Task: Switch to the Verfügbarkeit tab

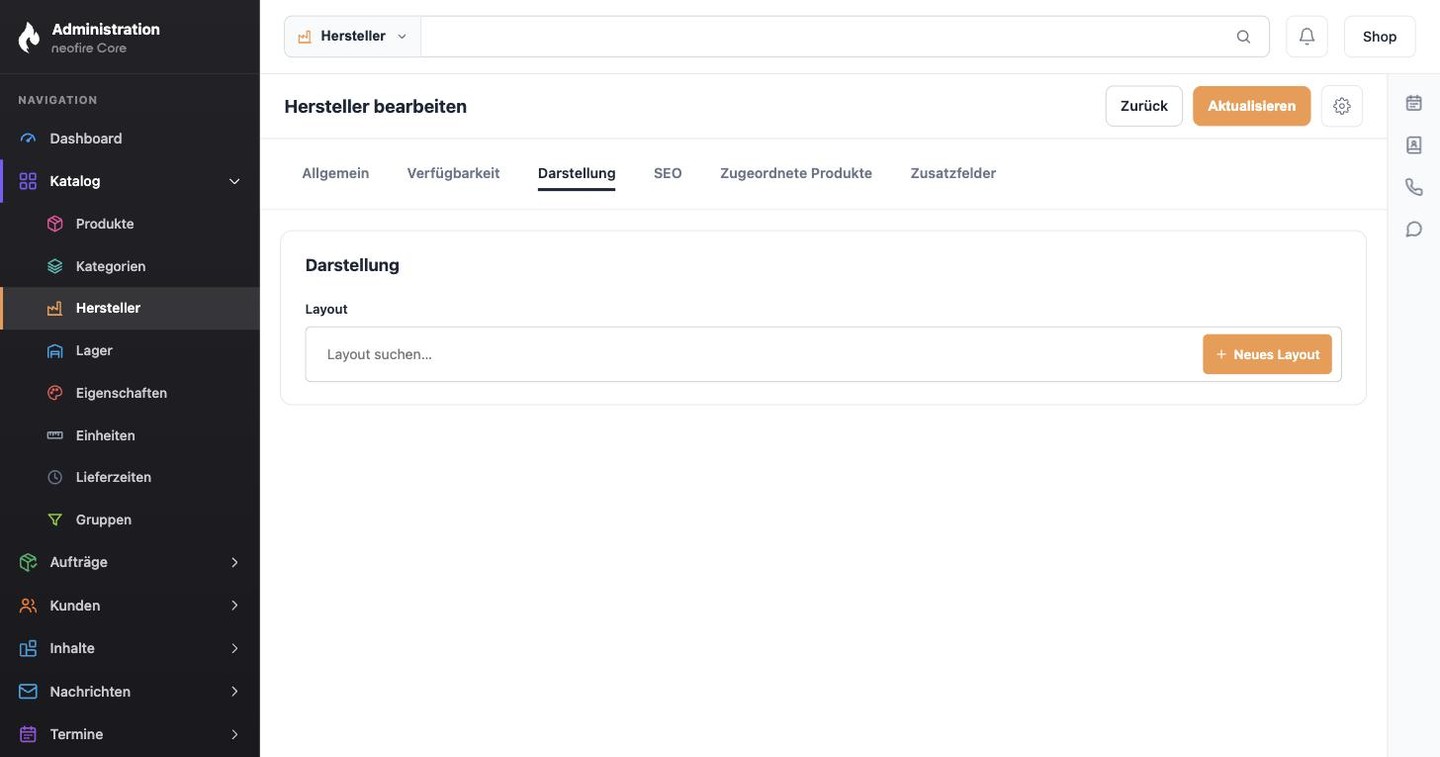Action: [x=453, y=173]
